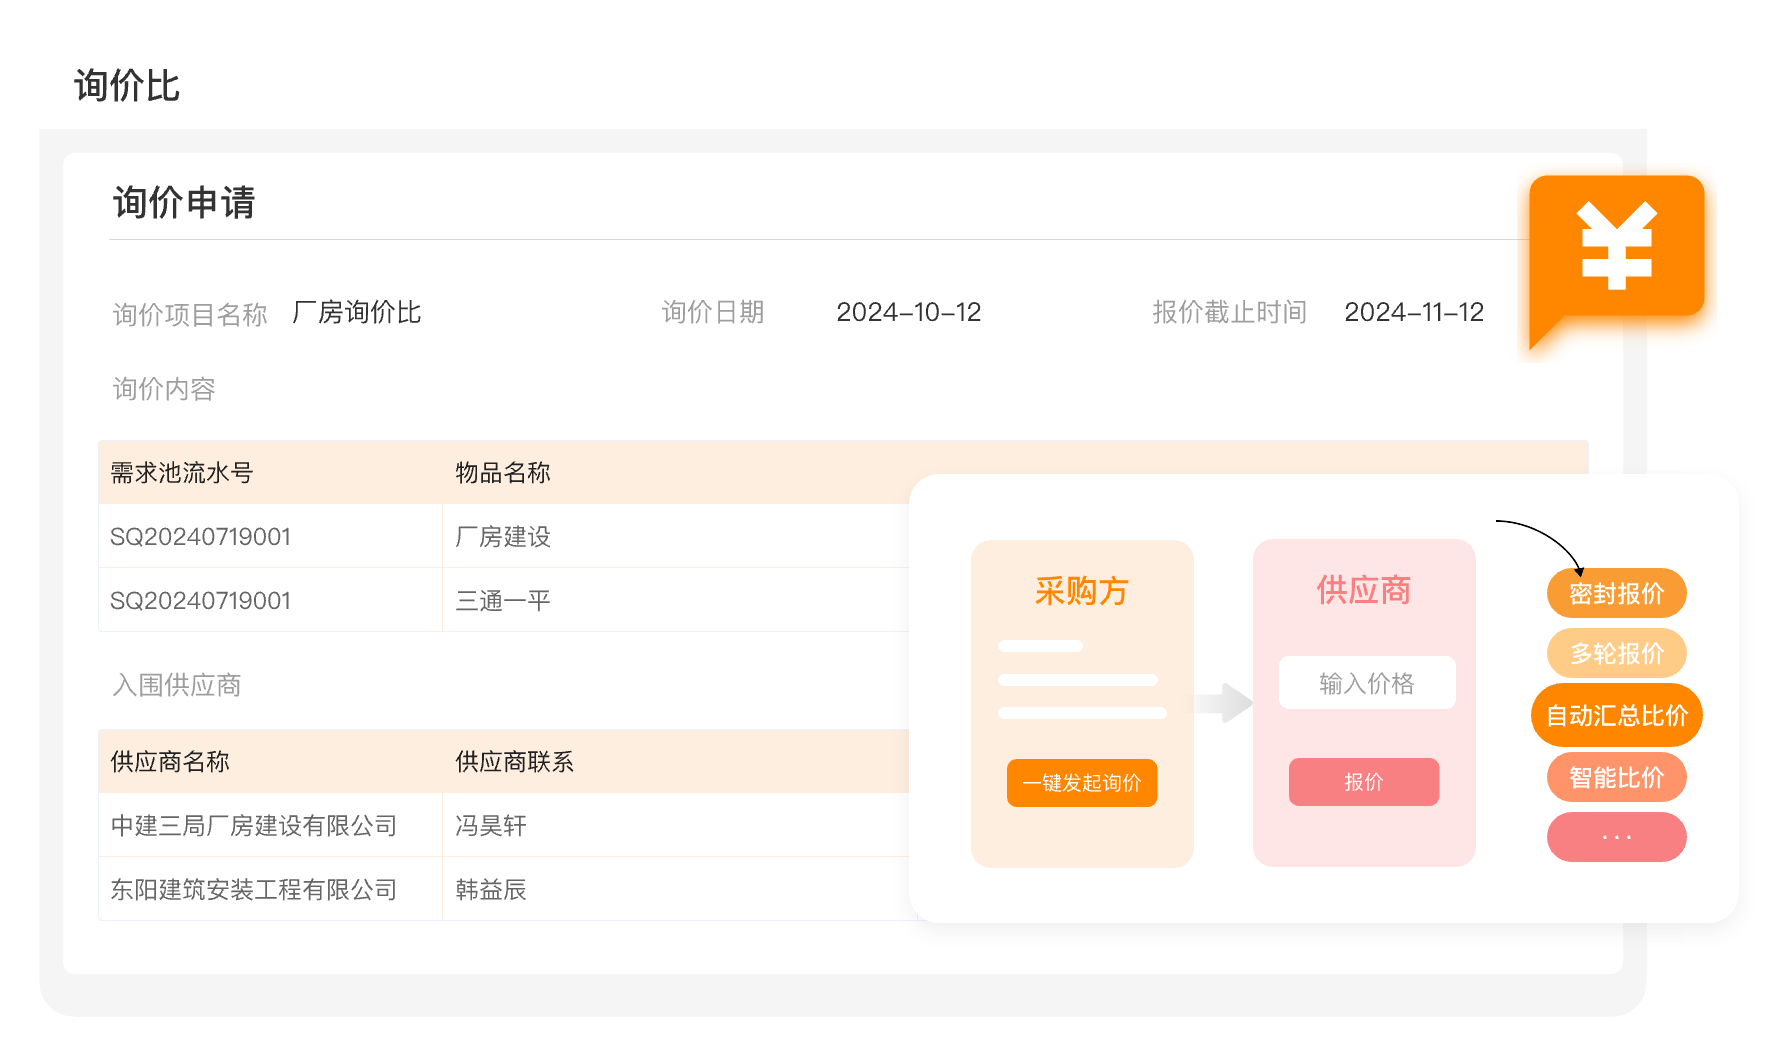
Task: Click supplier 中建三局厂房建设有限公司
Action: point(252,826)
